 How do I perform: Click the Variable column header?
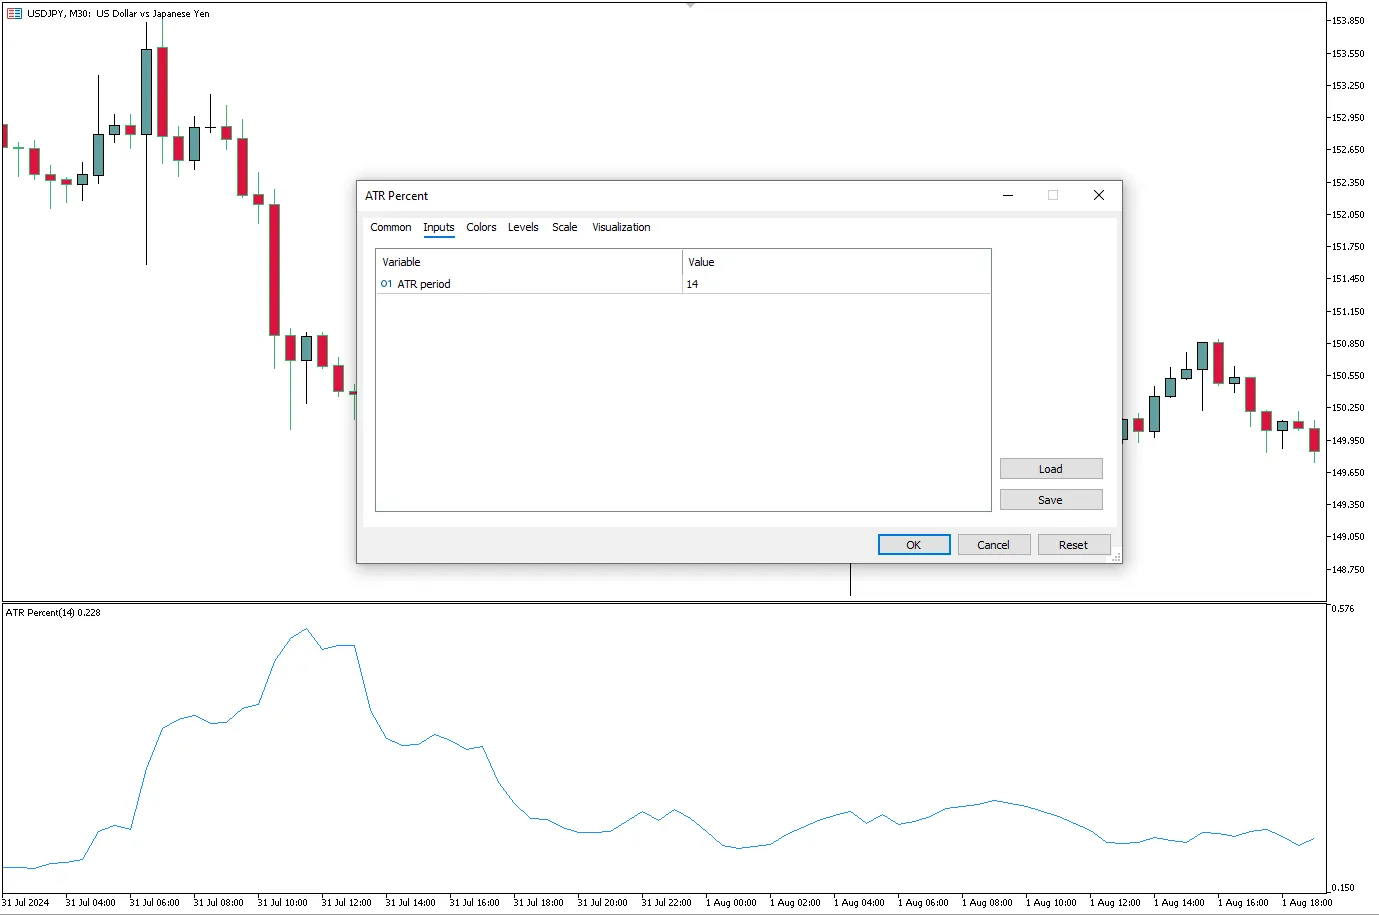coord(528,262)
